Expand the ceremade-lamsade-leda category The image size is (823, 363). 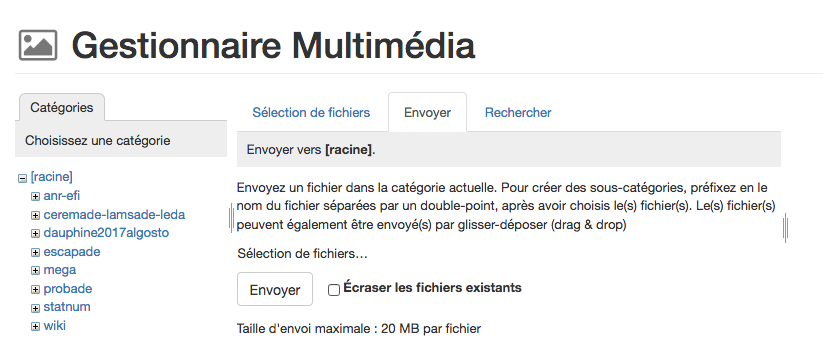(x=35, y=216)
